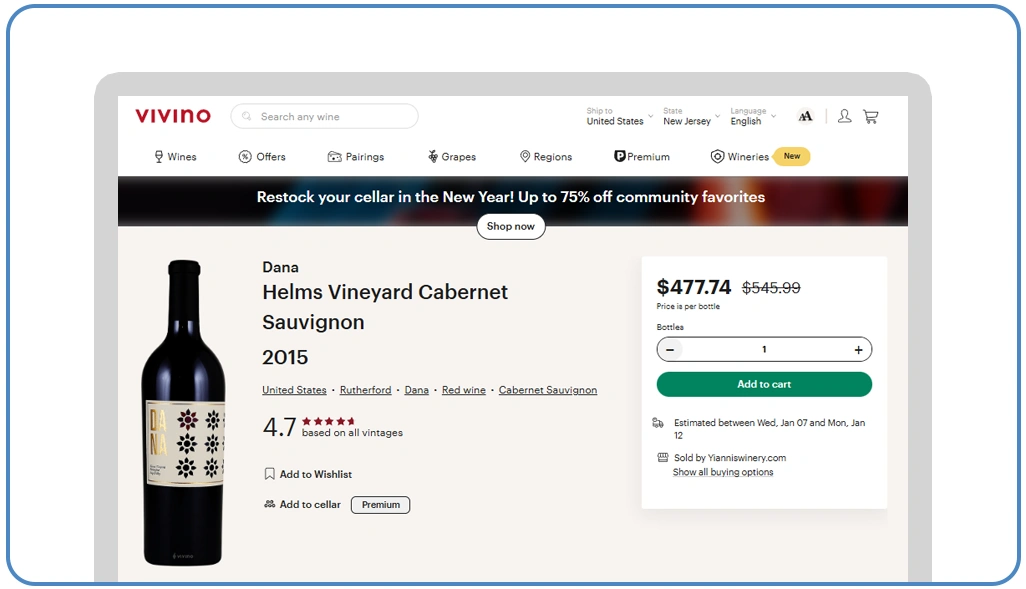Screen dimensions: 1026x589
Task: Select the Grapes menu item
Action: click(x=451, y=157)
